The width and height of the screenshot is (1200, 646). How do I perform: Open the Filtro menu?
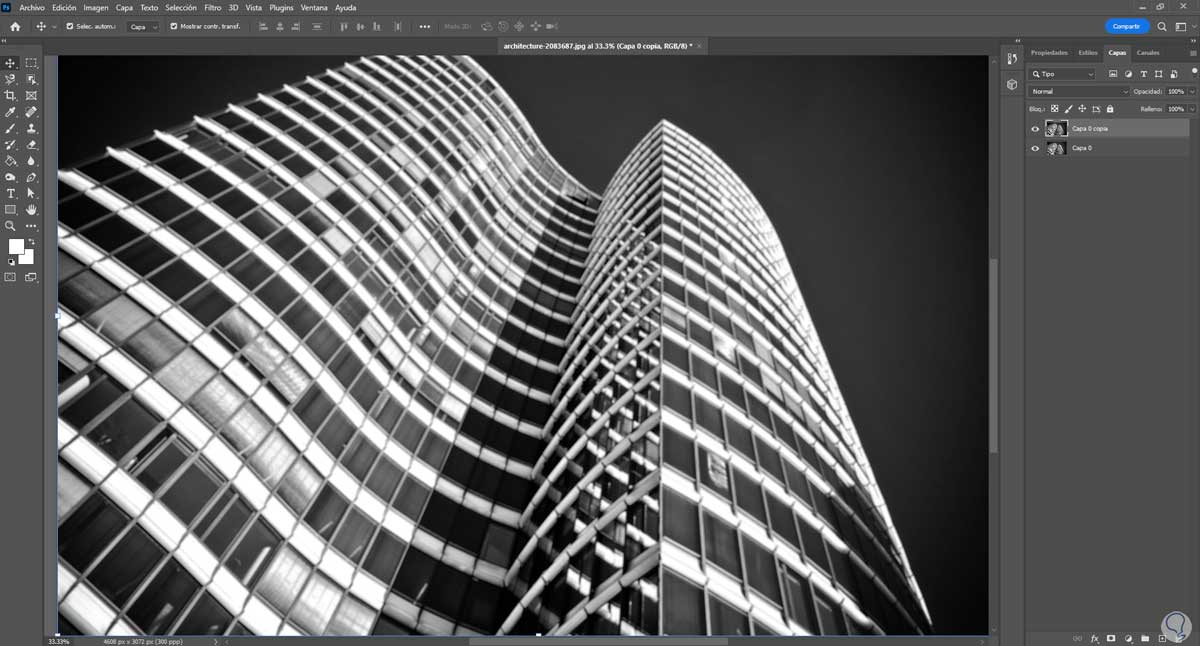[213, 7]
